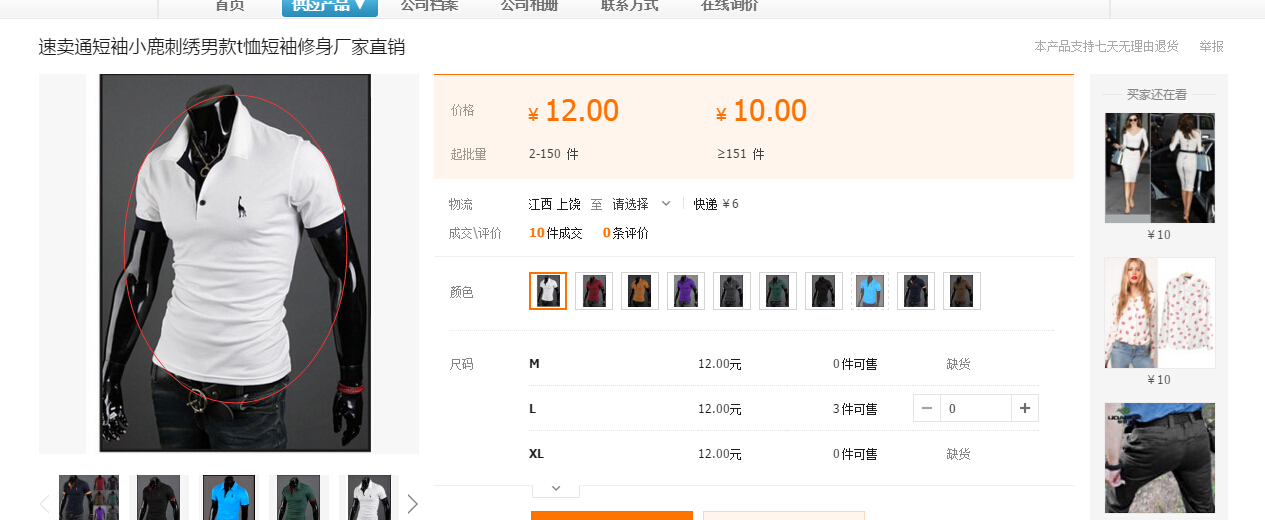Open the floral blouse recommended product
The width and height of the screenshot is (1265, 520).
point(1159,313)
